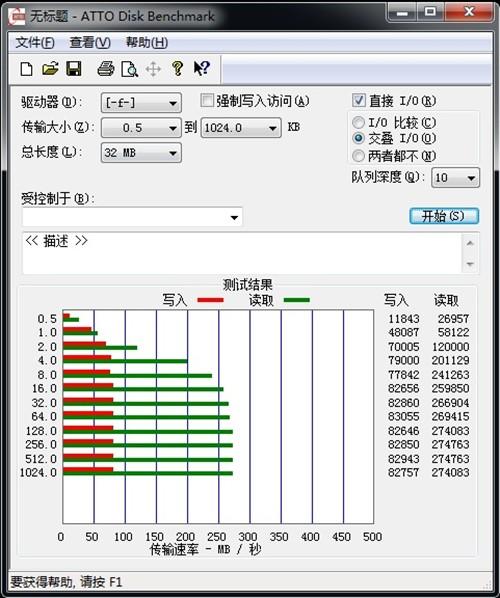Select the I/O 比较 radio option

pyautogui.click(x=358, y=122)
